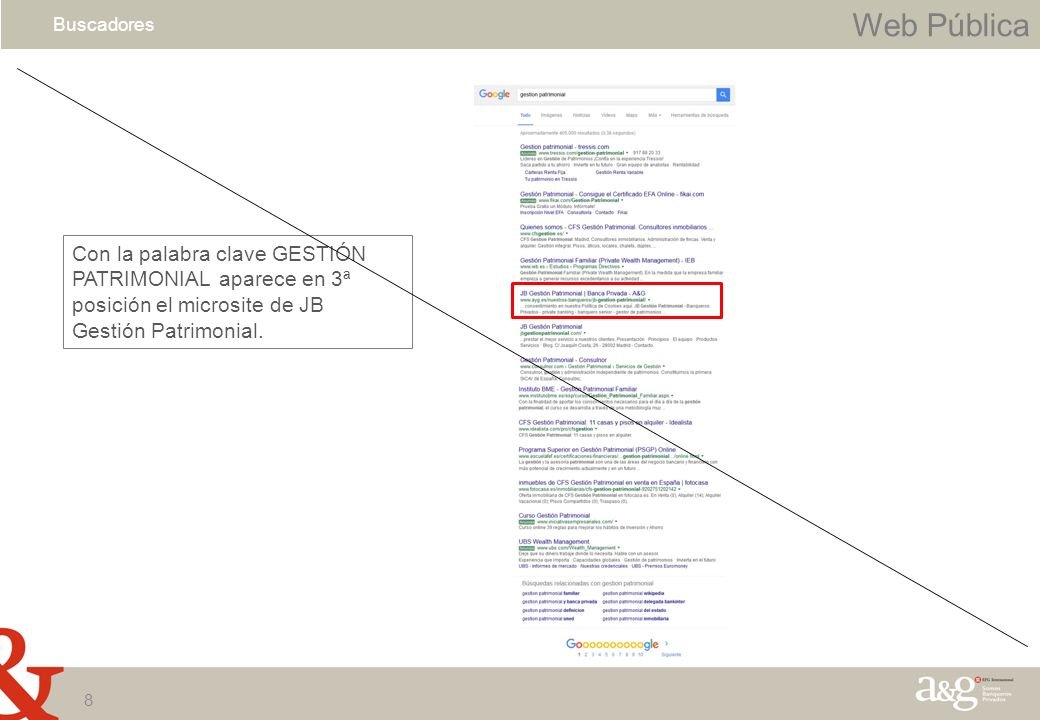Open the 'JB Gestión Patrimonial | Banca Privada - A&G' result

582,293
